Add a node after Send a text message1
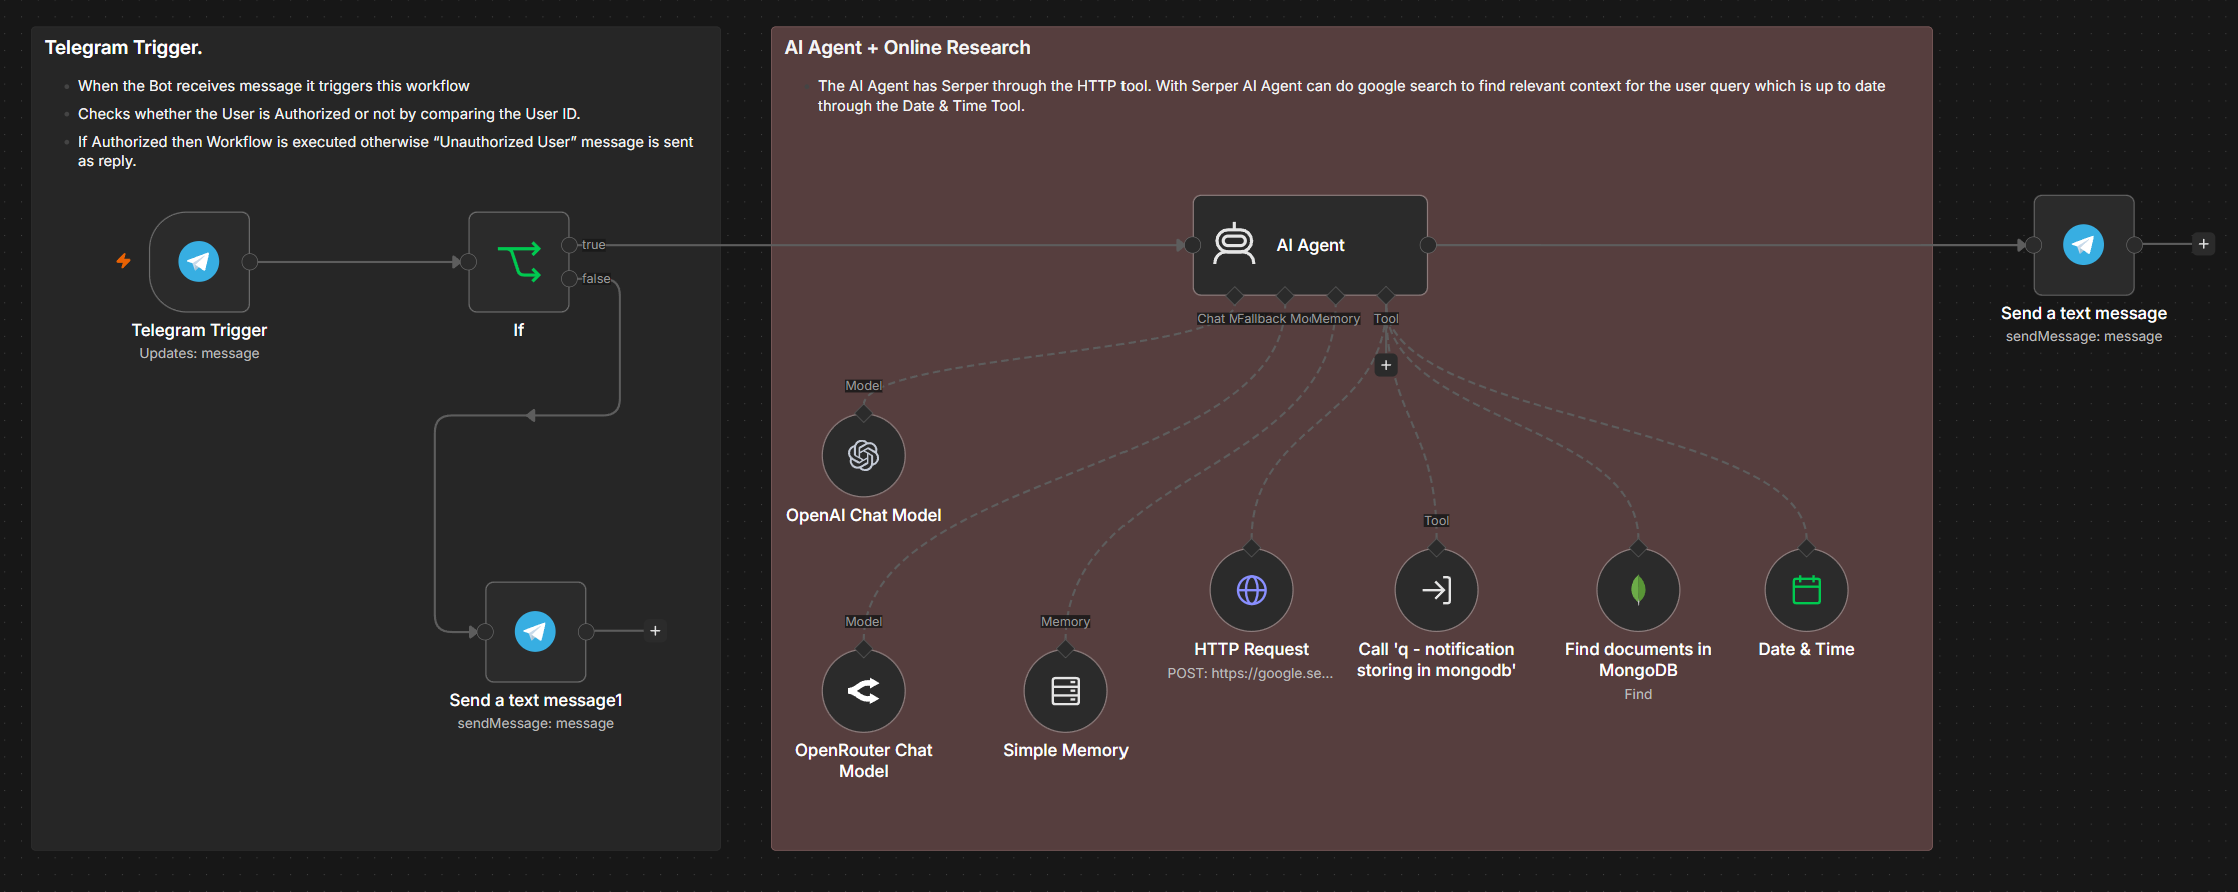The height and width of the screenshot is (892, 2238). coord(655,631)
